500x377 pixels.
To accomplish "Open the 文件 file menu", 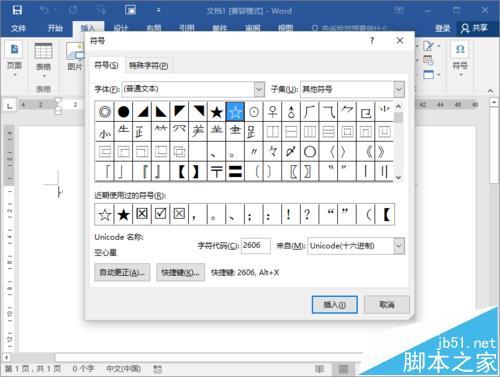I will (18, 28).
